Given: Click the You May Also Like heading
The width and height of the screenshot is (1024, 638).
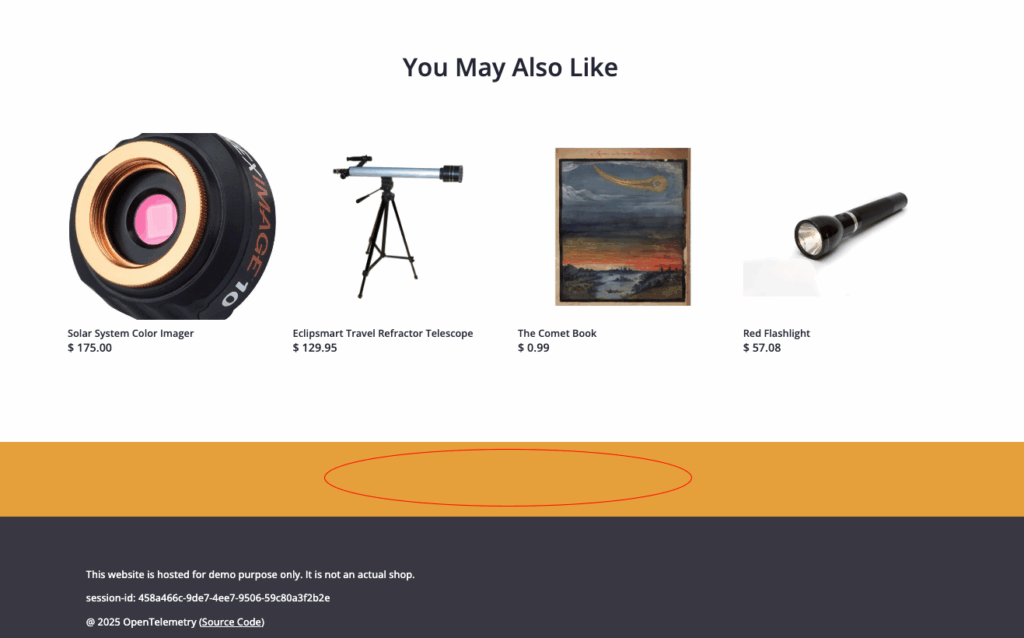Looking at the screenshot, I should (x=510, y=67).
